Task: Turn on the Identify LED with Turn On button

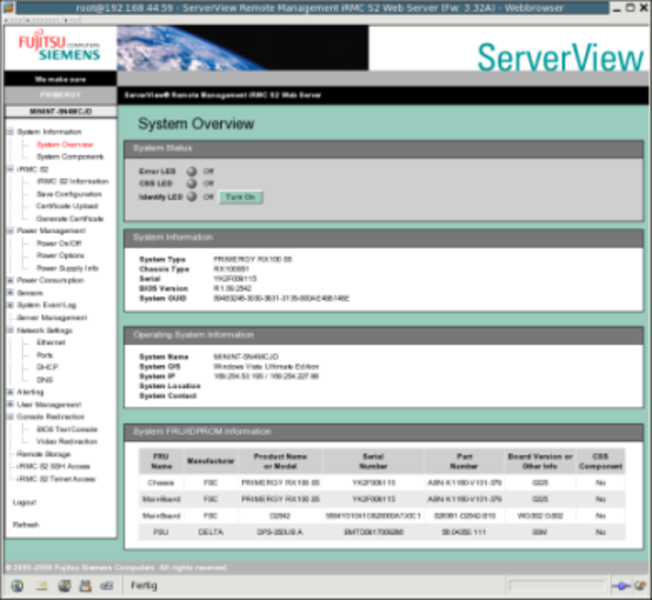Action: point(240,197)
